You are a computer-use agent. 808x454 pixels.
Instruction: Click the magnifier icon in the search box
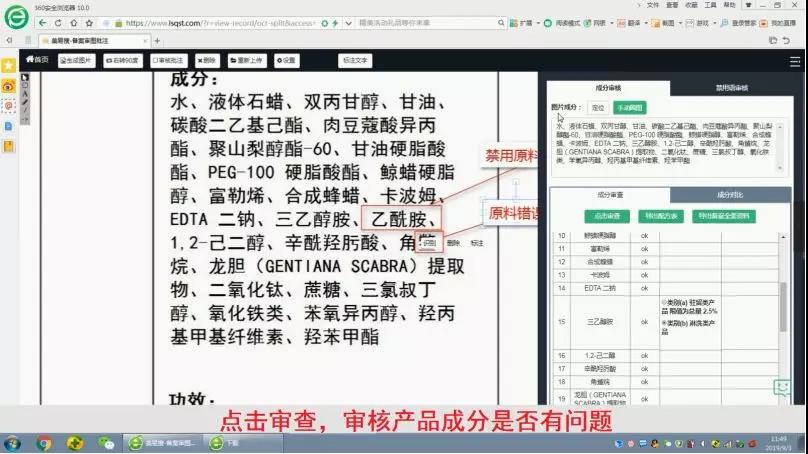coord(501,23)
